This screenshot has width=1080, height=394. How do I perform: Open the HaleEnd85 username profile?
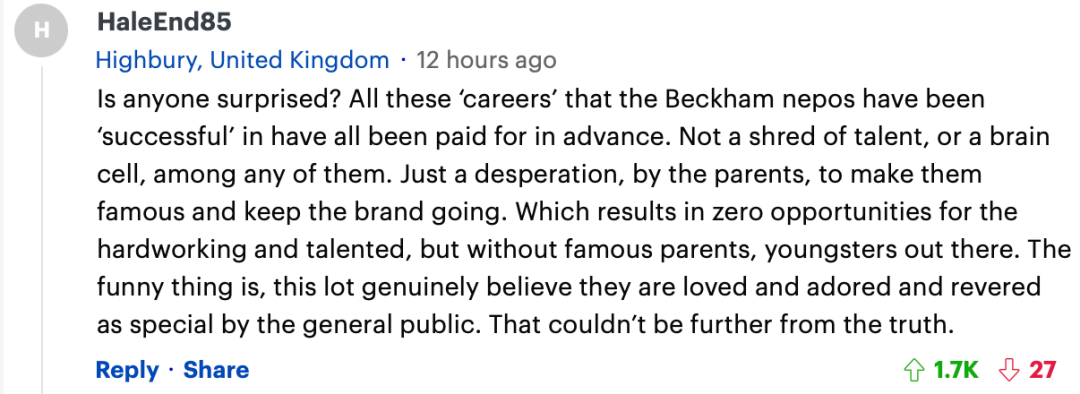164,22
